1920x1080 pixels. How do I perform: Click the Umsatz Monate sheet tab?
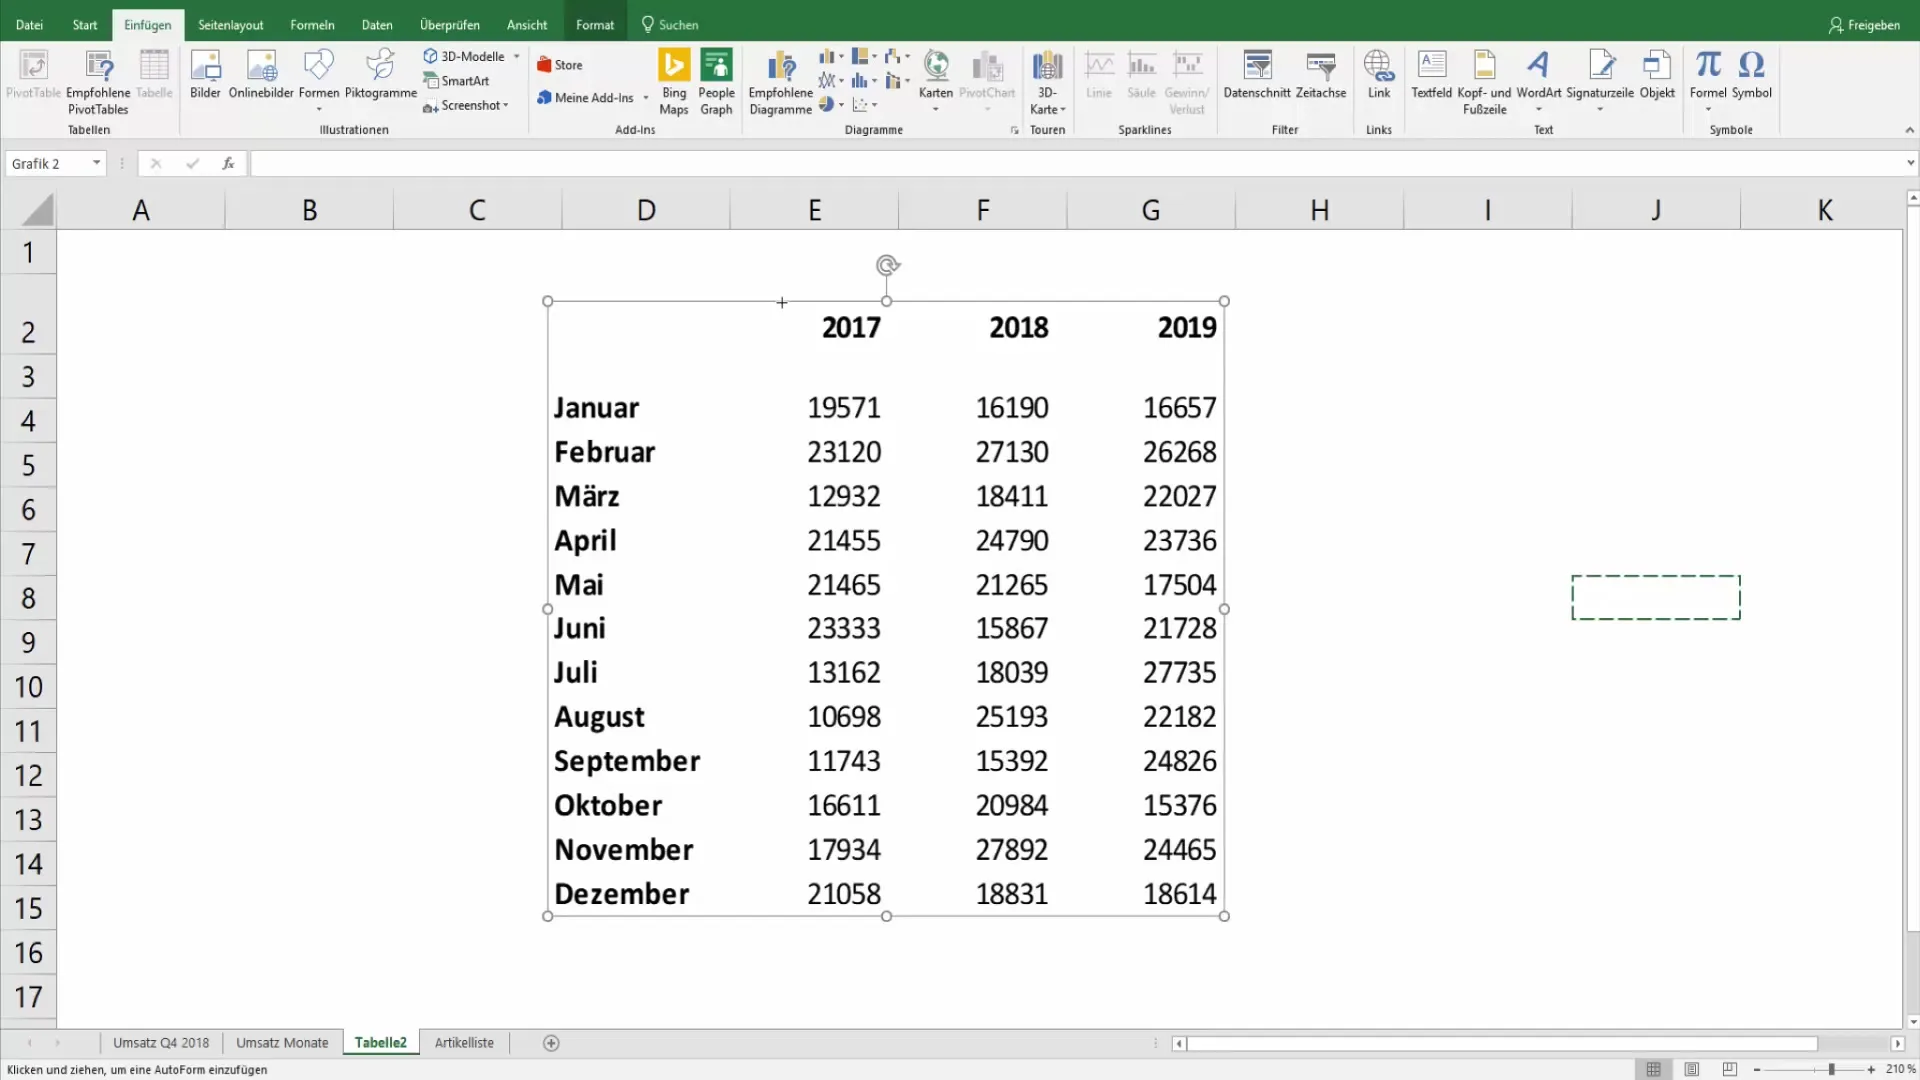coord(282,1042)
